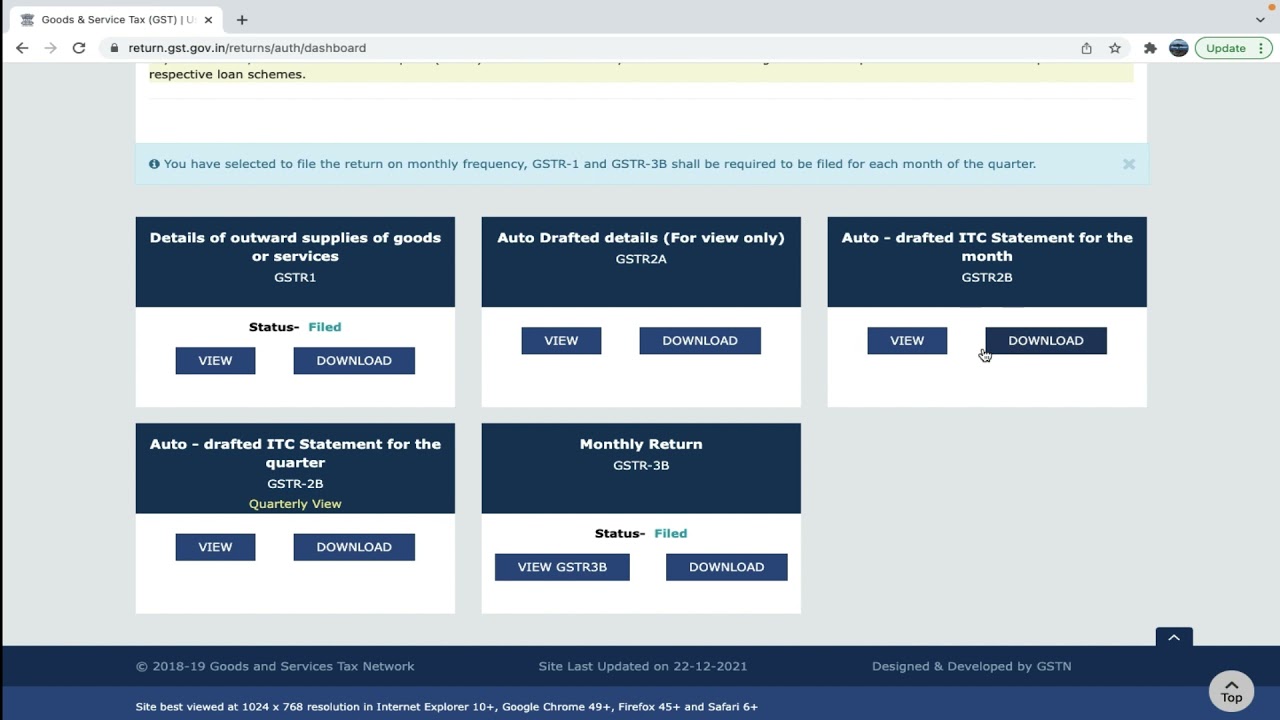The height and width of the screenshot is (720, 1280).
Task: Click '2018-19 Goods and Services Tax Network' copyright
Action: (x=275, y=666)
